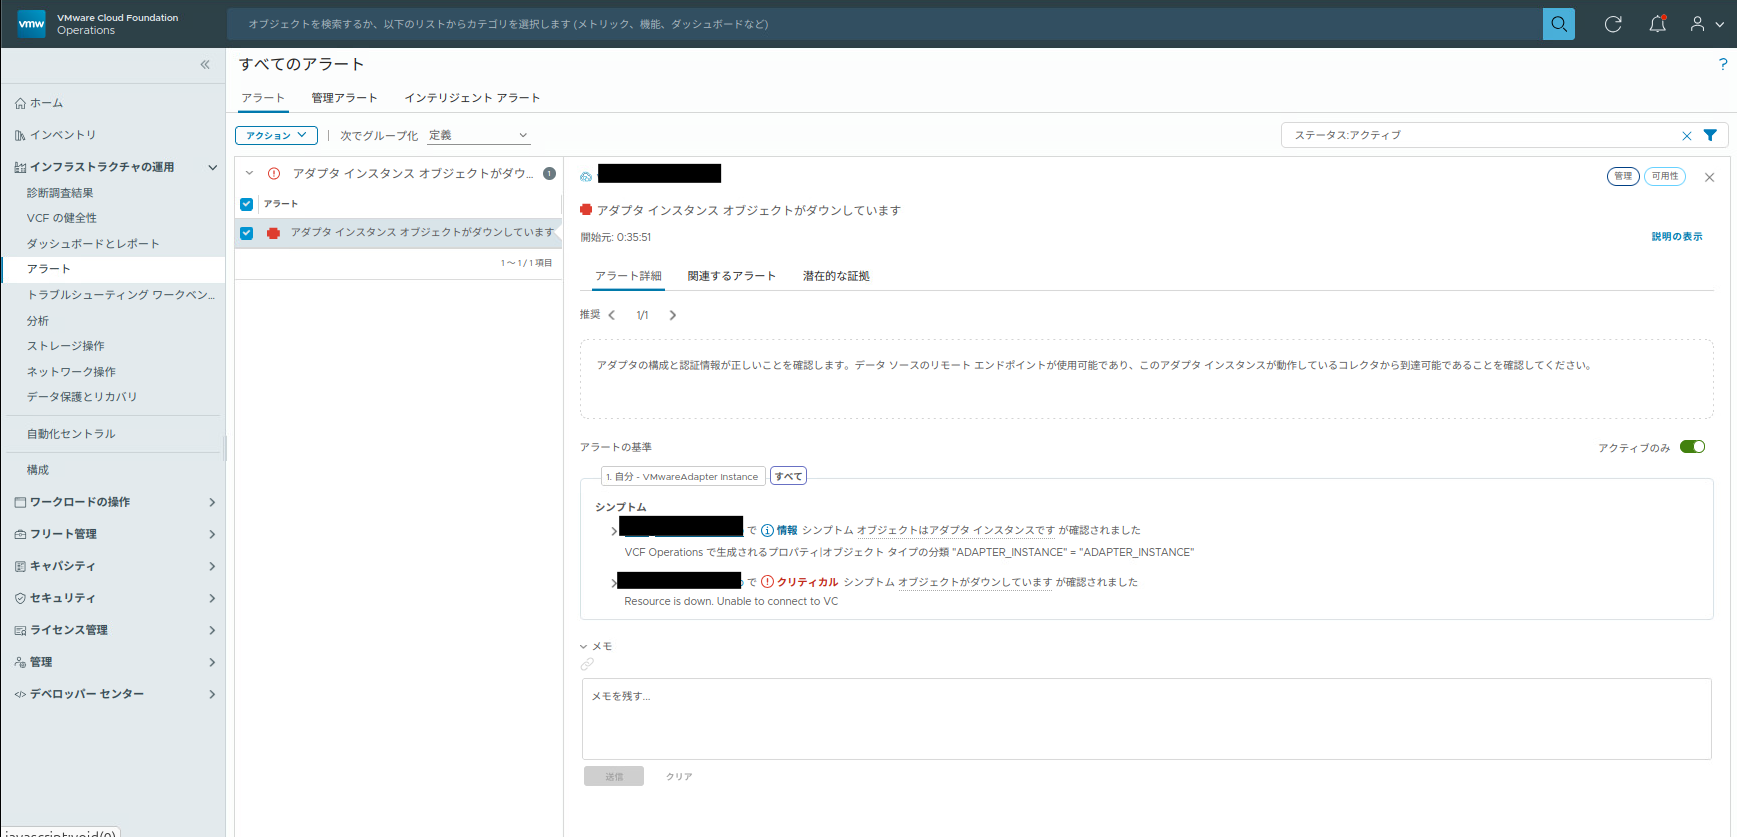Viewport: 1737px width, 837px height.
Task: Open the アクション dropdown
Action: tap(276, 135)
